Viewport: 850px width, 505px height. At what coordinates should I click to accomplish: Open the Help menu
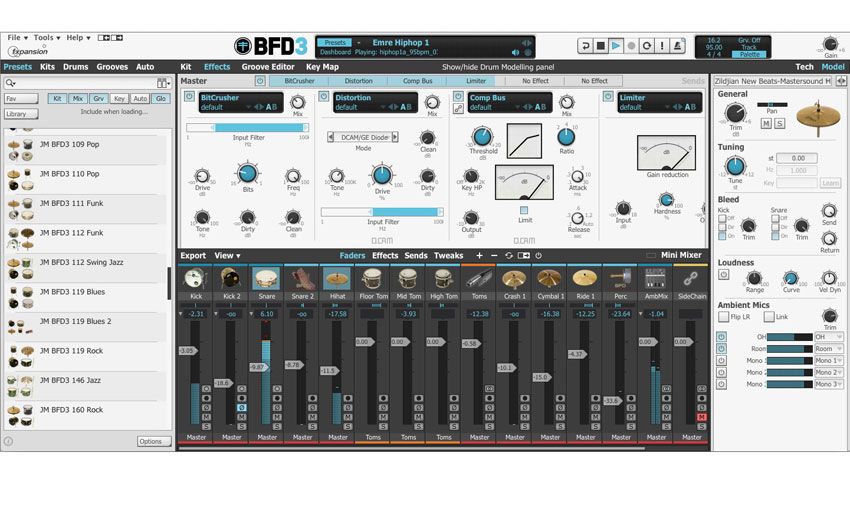[79, 37]
